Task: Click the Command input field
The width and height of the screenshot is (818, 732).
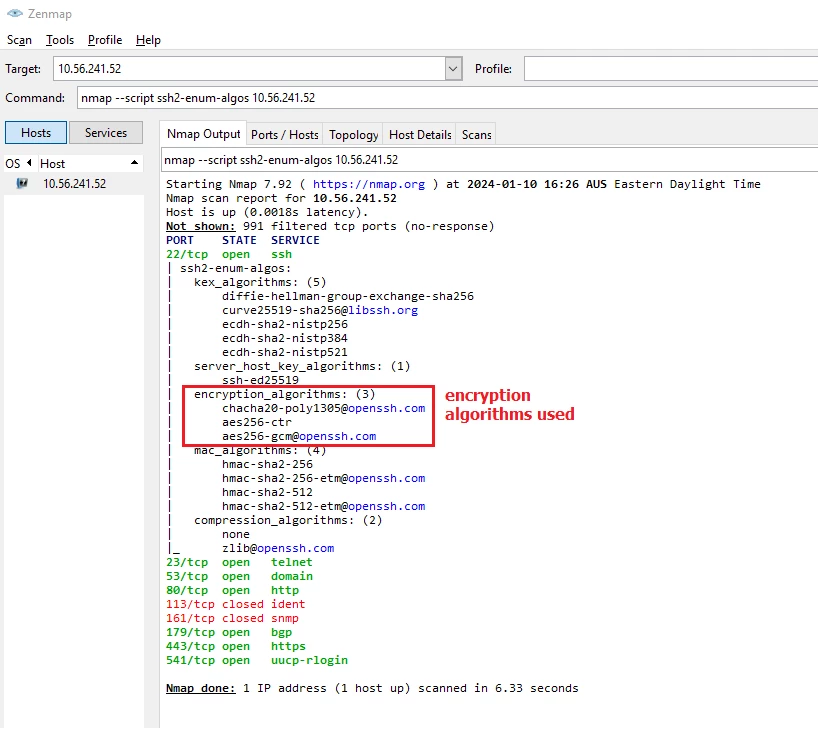Action: pyautogui.click(x=448, y=98)
